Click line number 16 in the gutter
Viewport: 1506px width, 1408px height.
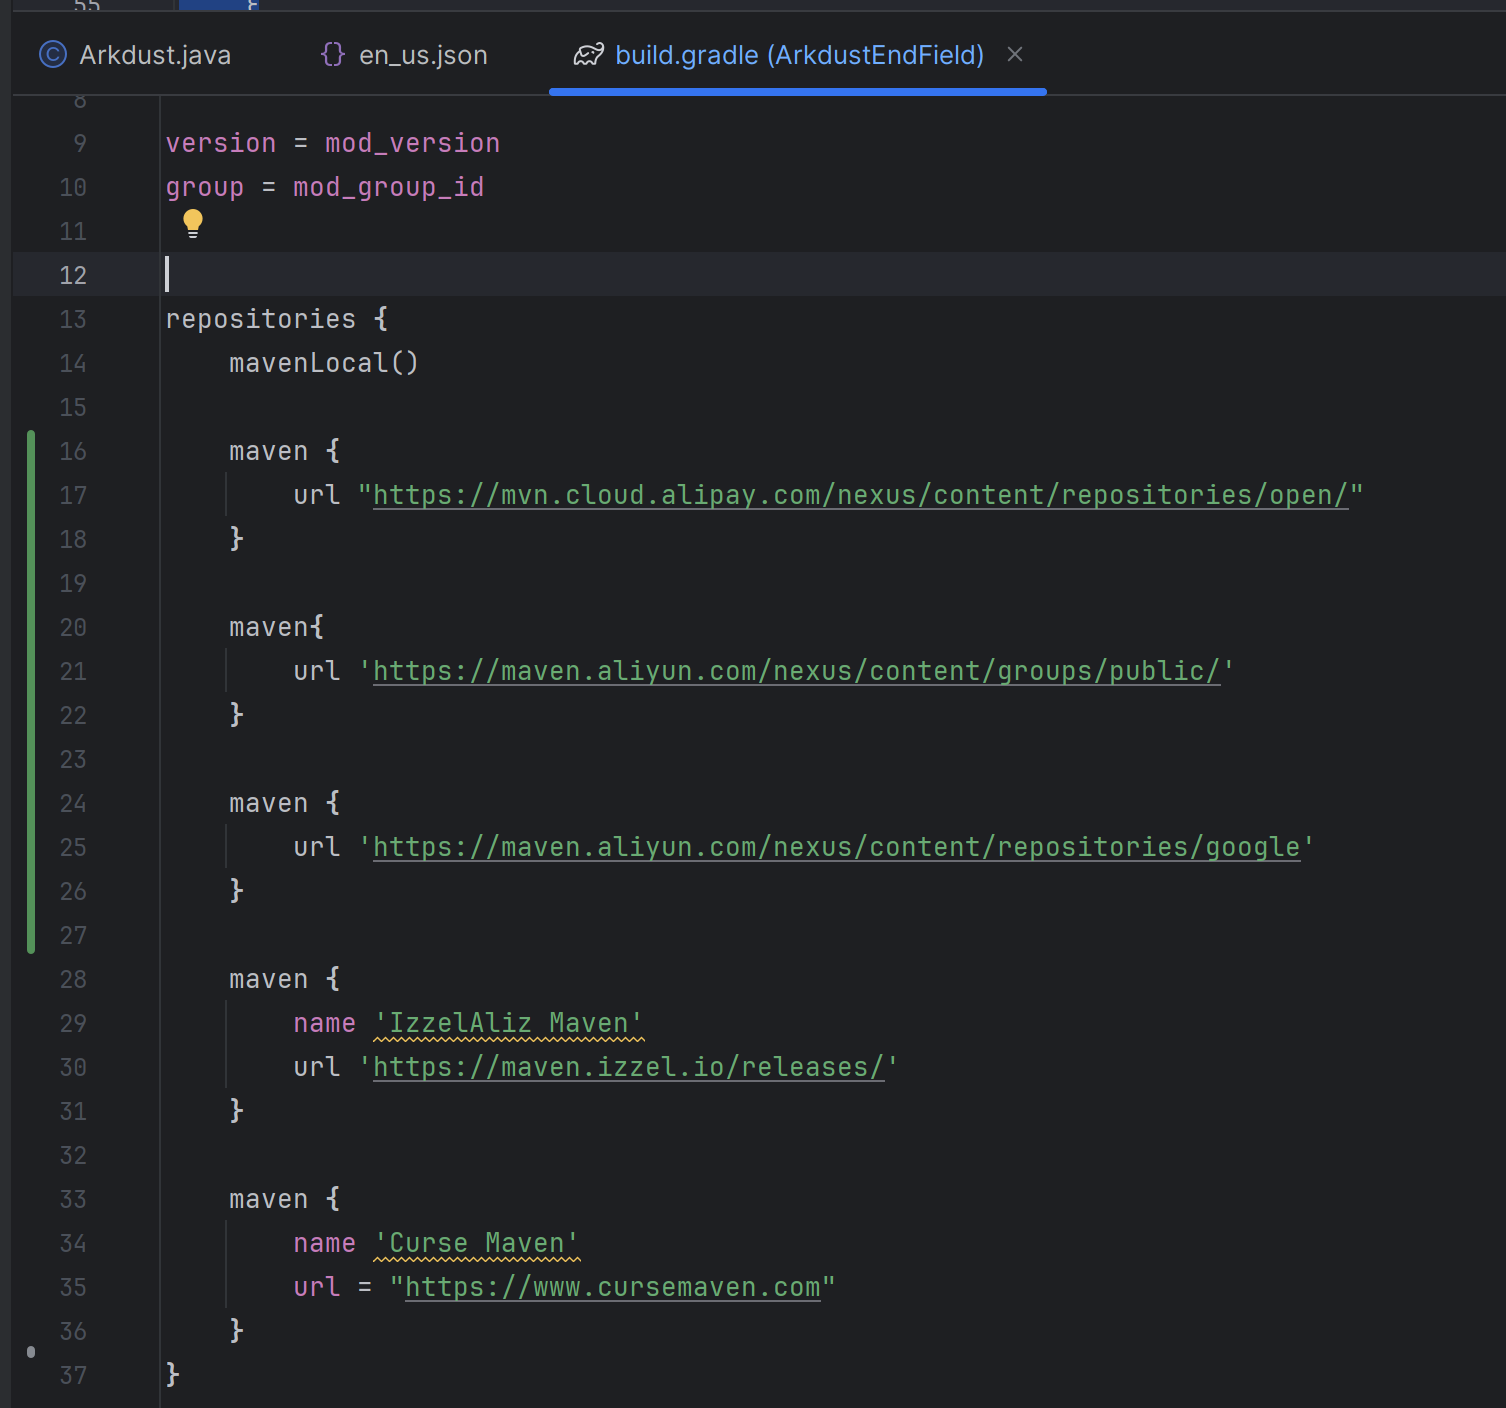(73, 451)
